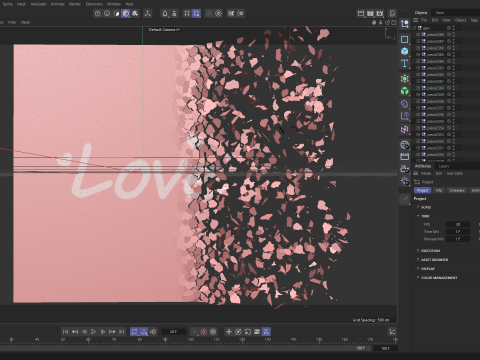Open the Animate menu
Image resolution: width=480 pixels, height=360 pixels.
pos(58,4)
